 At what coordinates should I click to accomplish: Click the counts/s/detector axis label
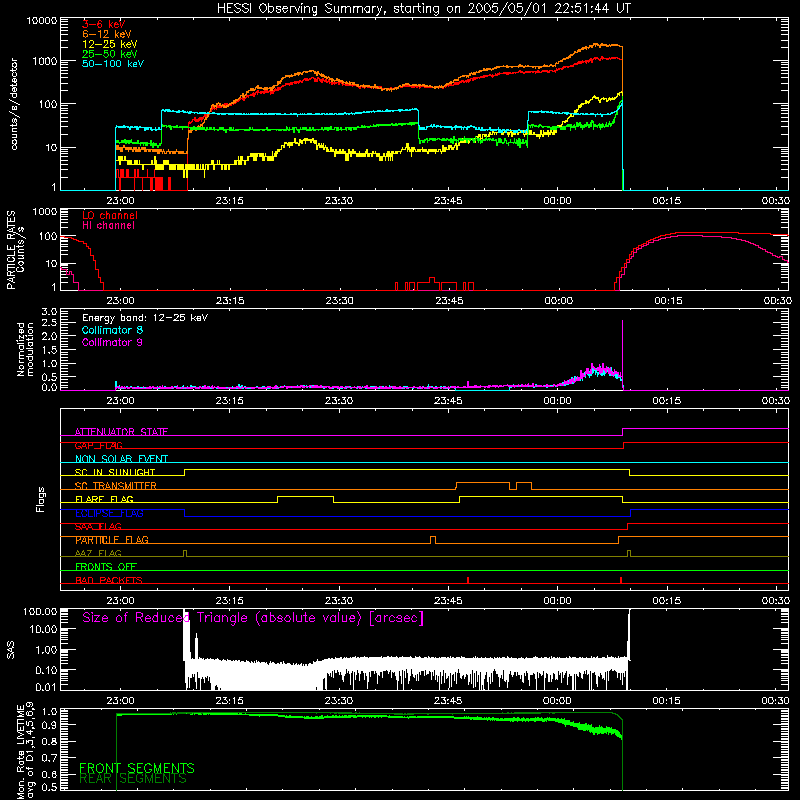(x=14, y=104)
